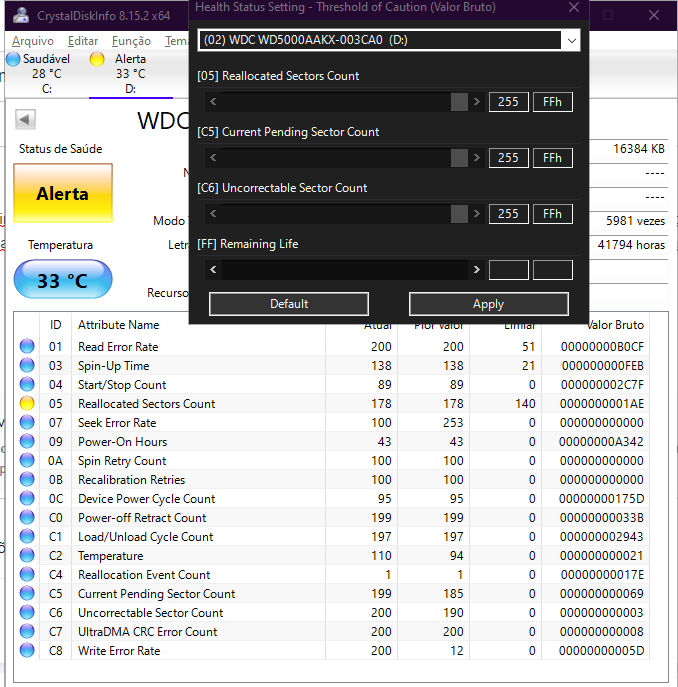Screen dimensions: 678x687
Task: Click the blue status dot for Seek Error Rate
Action: [x=27, y=422]
